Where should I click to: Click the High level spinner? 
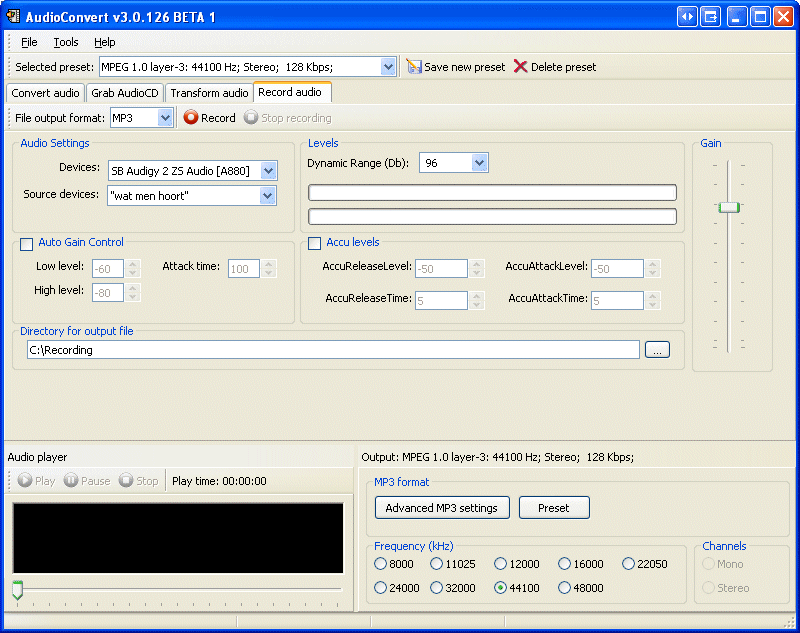[133, 292]
